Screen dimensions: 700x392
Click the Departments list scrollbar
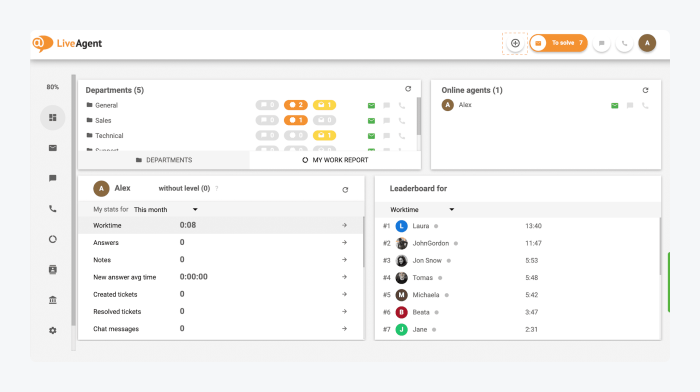pos(418,116)
